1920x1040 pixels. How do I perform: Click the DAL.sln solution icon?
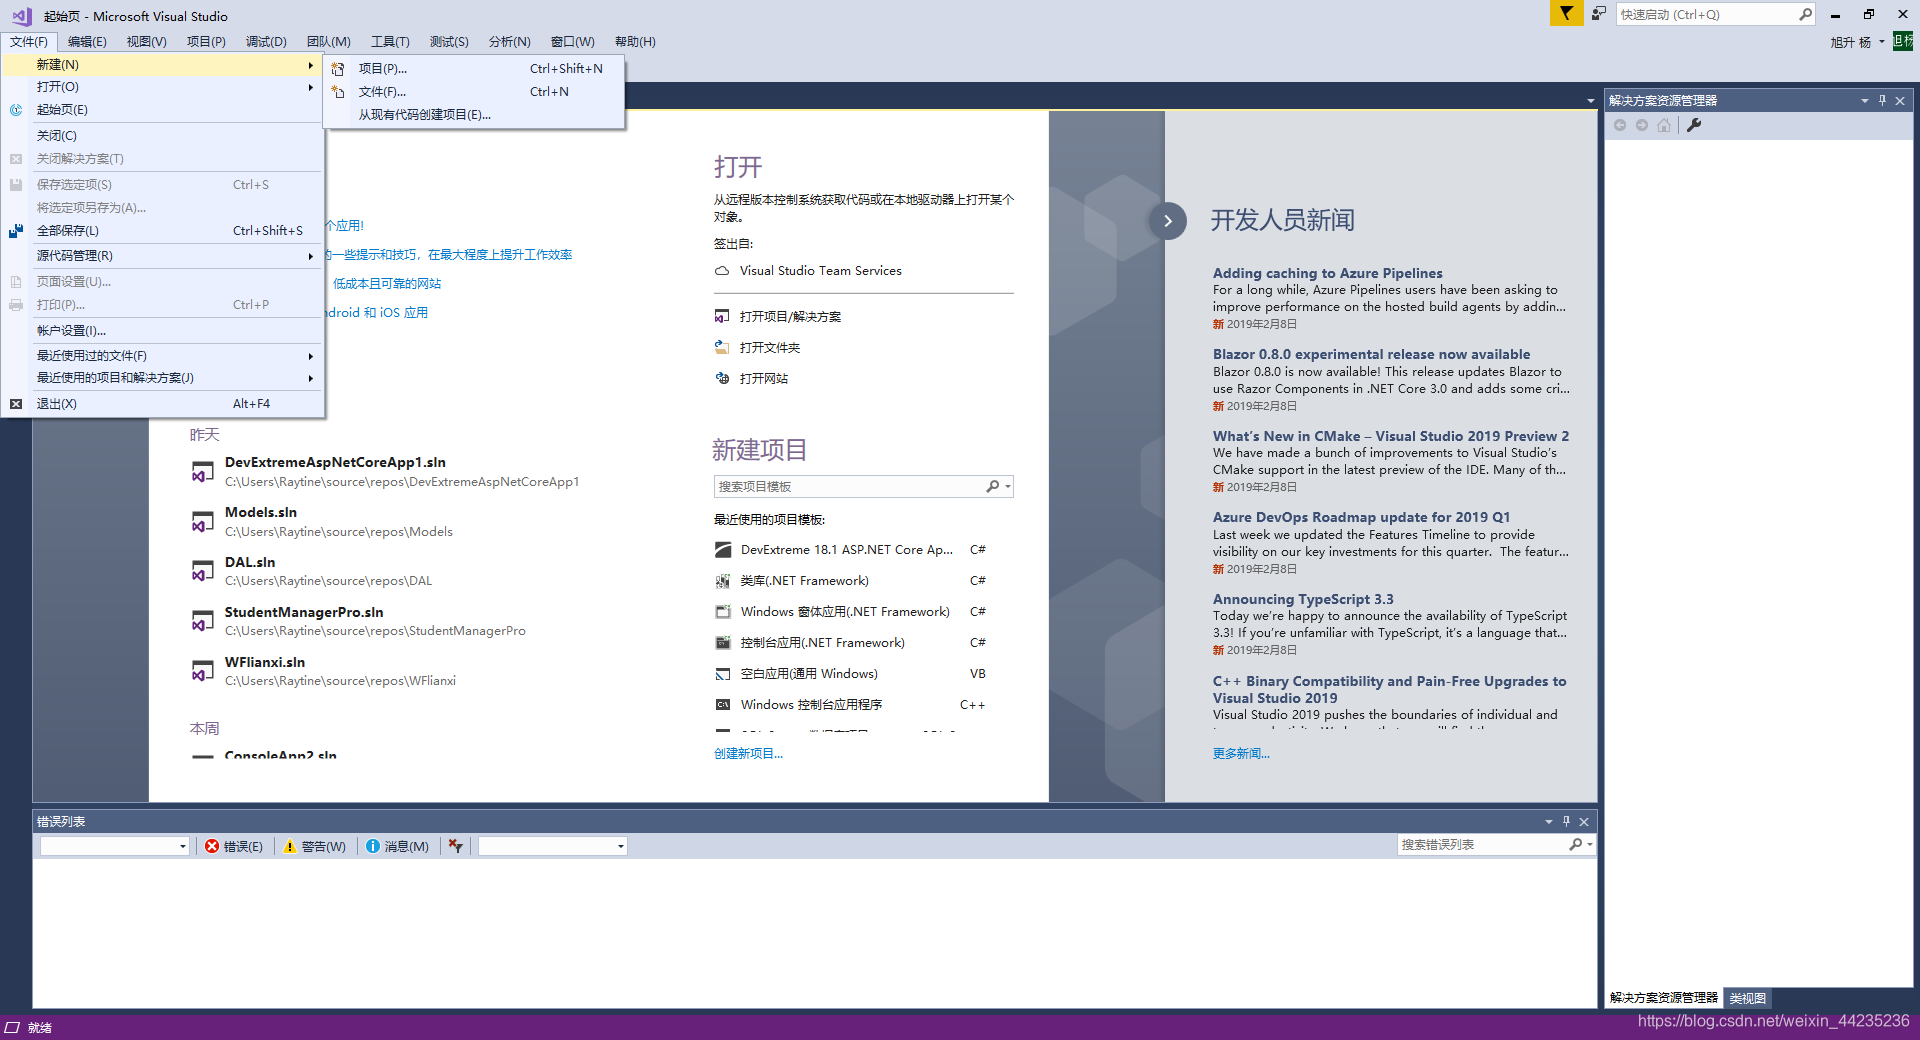coord(202,571)
